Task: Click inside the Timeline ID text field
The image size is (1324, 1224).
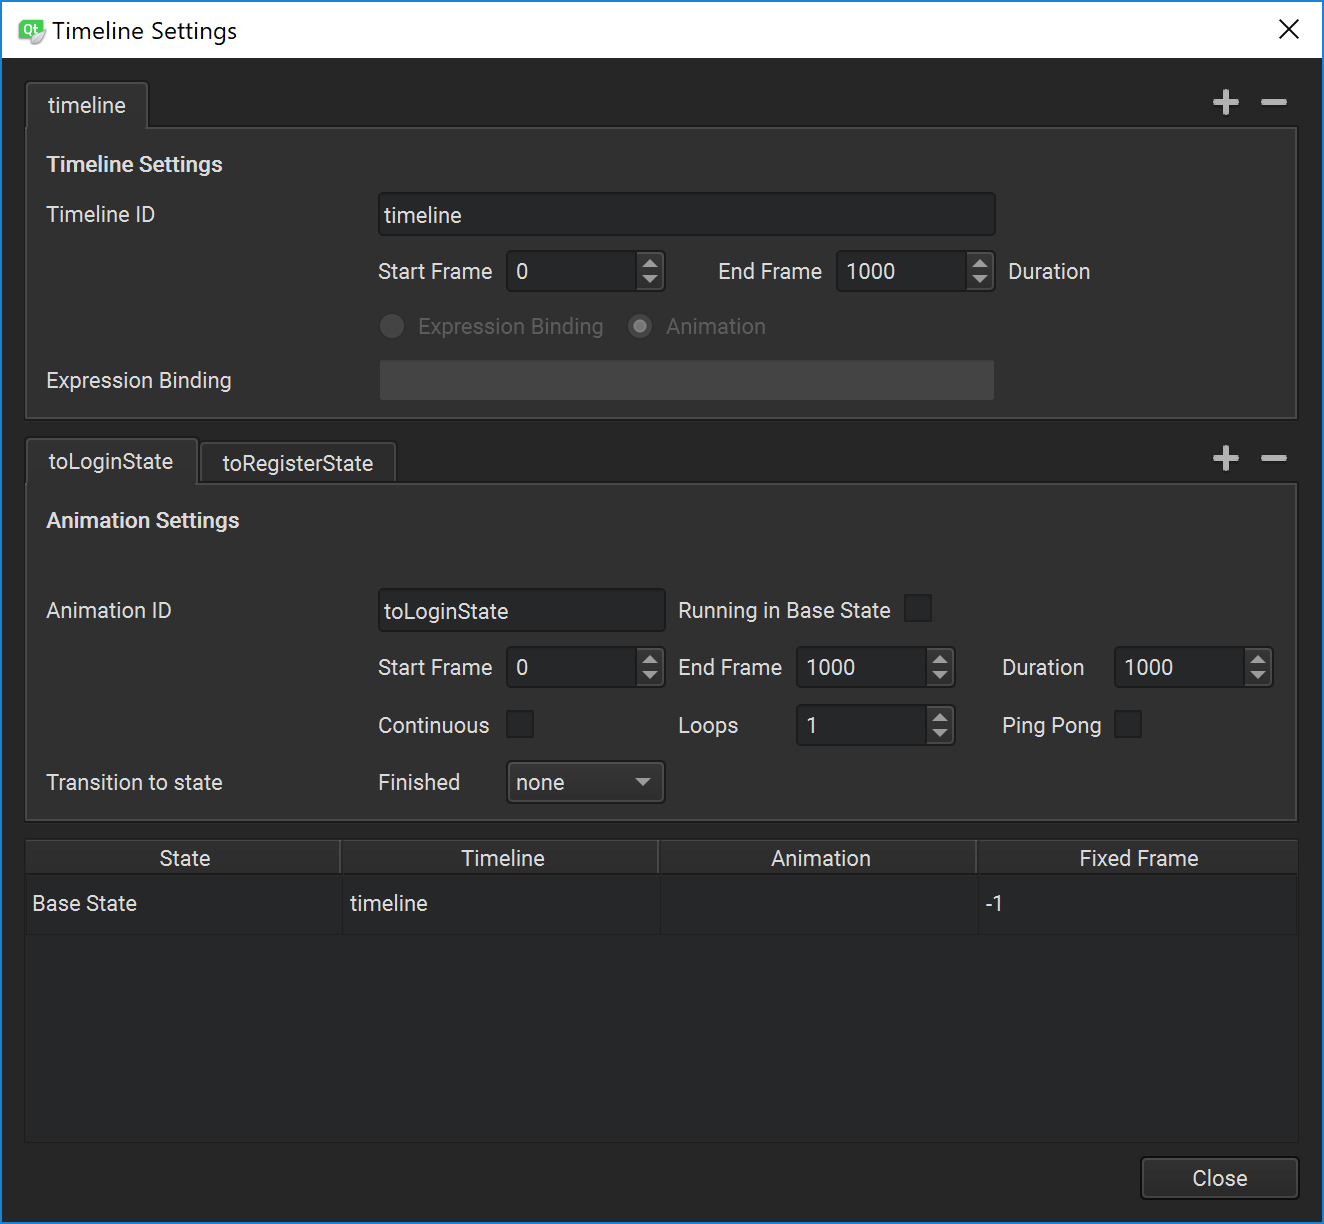Action: point(686,214)
